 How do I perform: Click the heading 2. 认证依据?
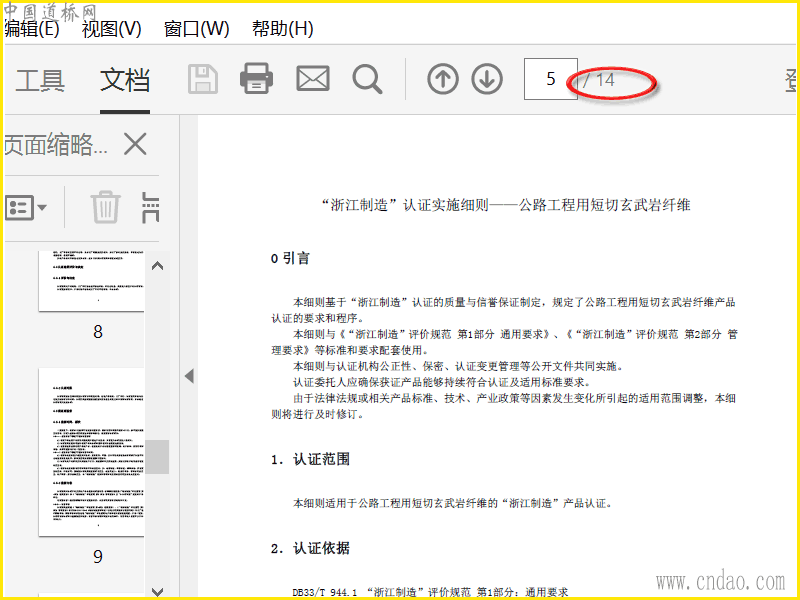(310, 548)
